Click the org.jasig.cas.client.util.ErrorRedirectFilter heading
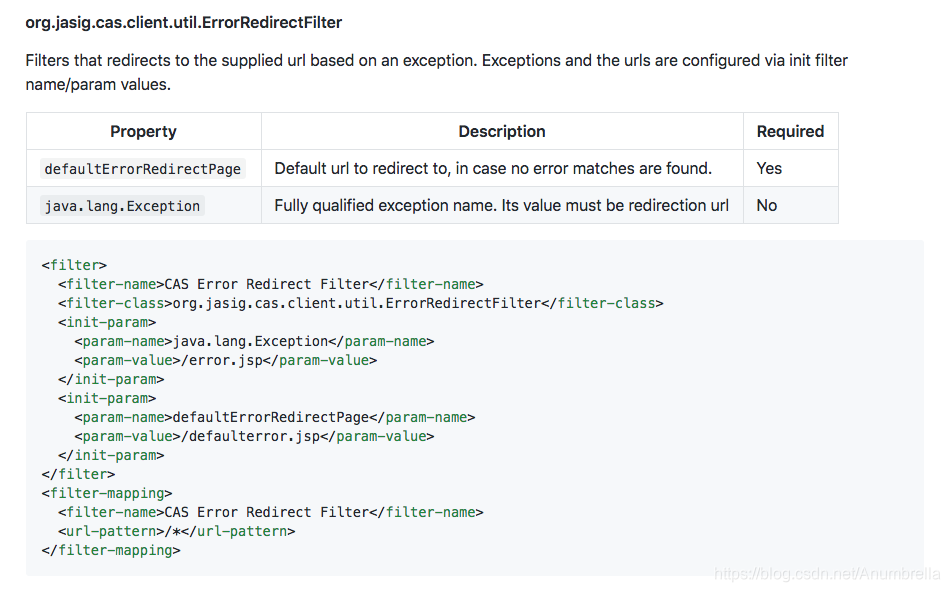The image size is (950, 592). (183, 22)
